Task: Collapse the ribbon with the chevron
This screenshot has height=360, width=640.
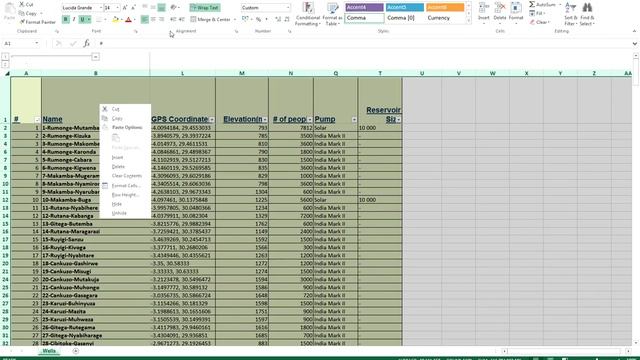Action: coord(634,31)
